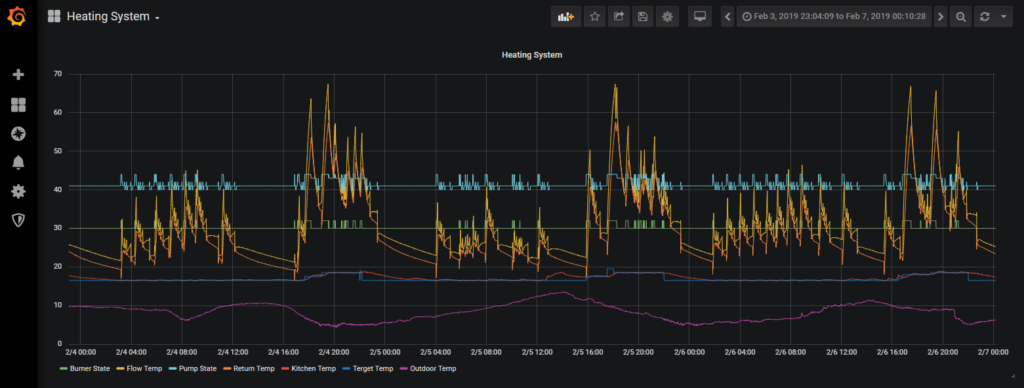Image resolution: width=1024 pixels, height=388 pixels.
Task: Refresh the dashboard
Action: pos(984,17)
